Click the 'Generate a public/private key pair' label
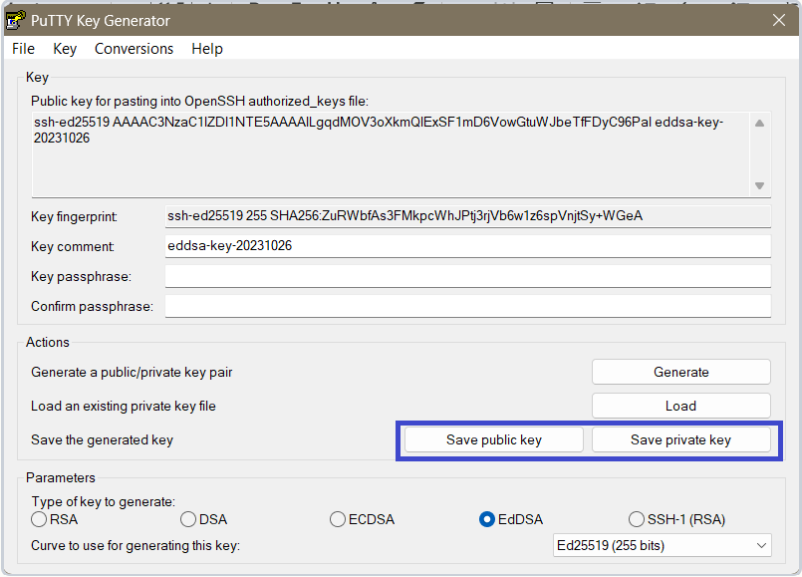The height and width of the screenshot is (577, 802). click(131, 372)
